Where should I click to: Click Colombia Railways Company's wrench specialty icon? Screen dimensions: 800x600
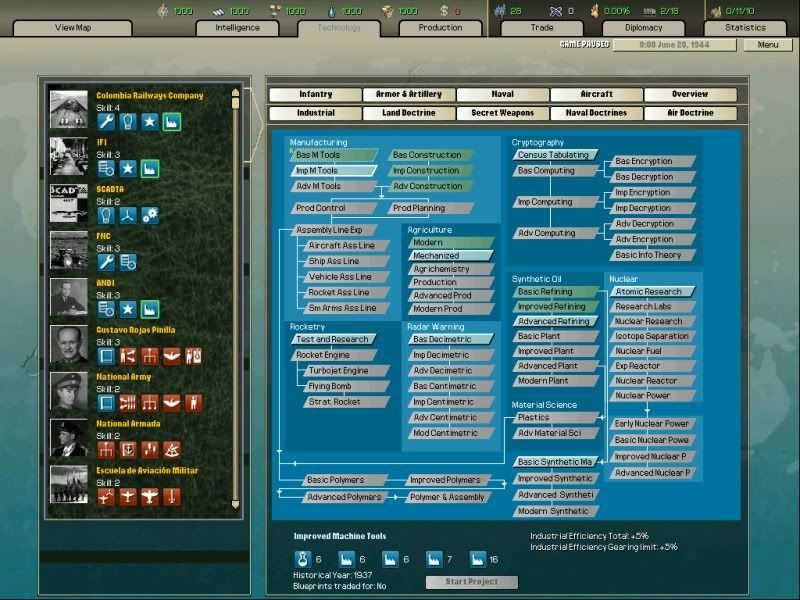[106, 122]
